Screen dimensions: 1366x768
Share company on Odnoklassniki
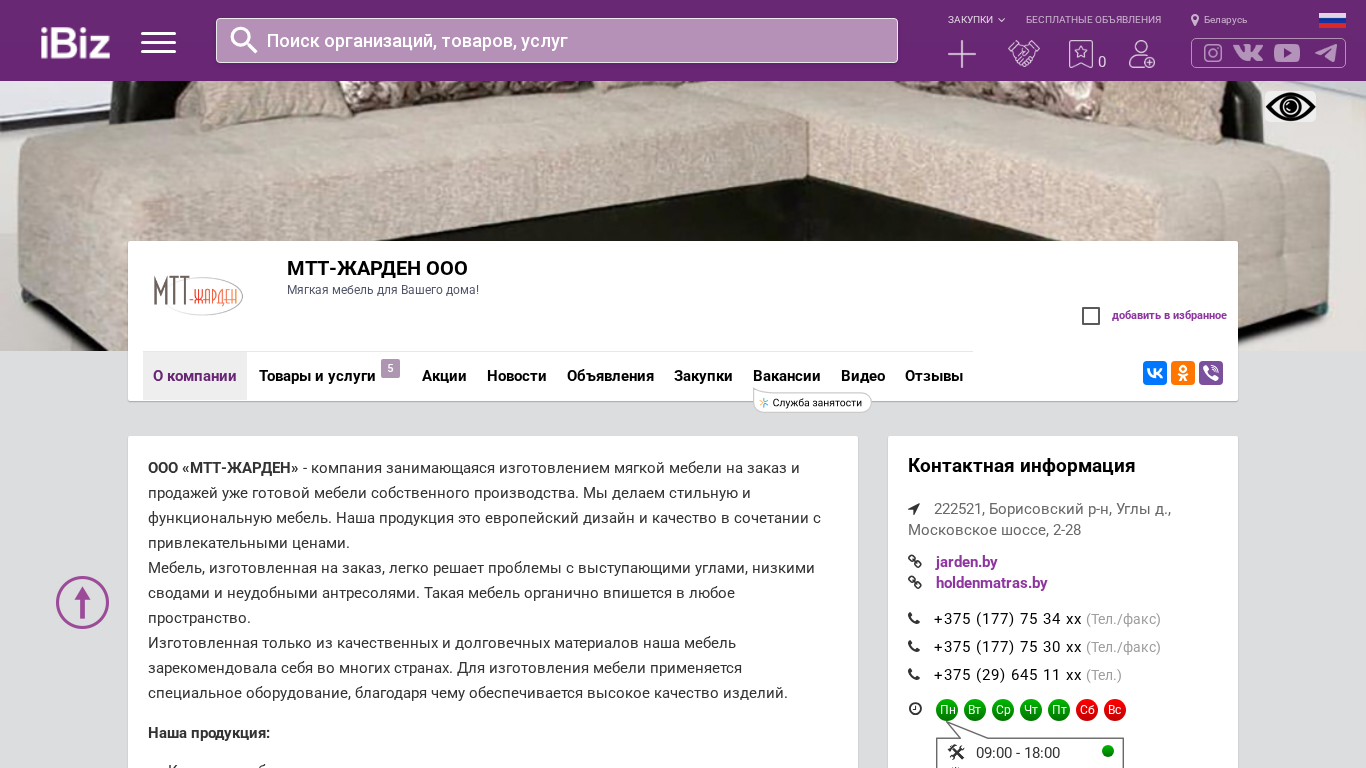point(1183,373)
